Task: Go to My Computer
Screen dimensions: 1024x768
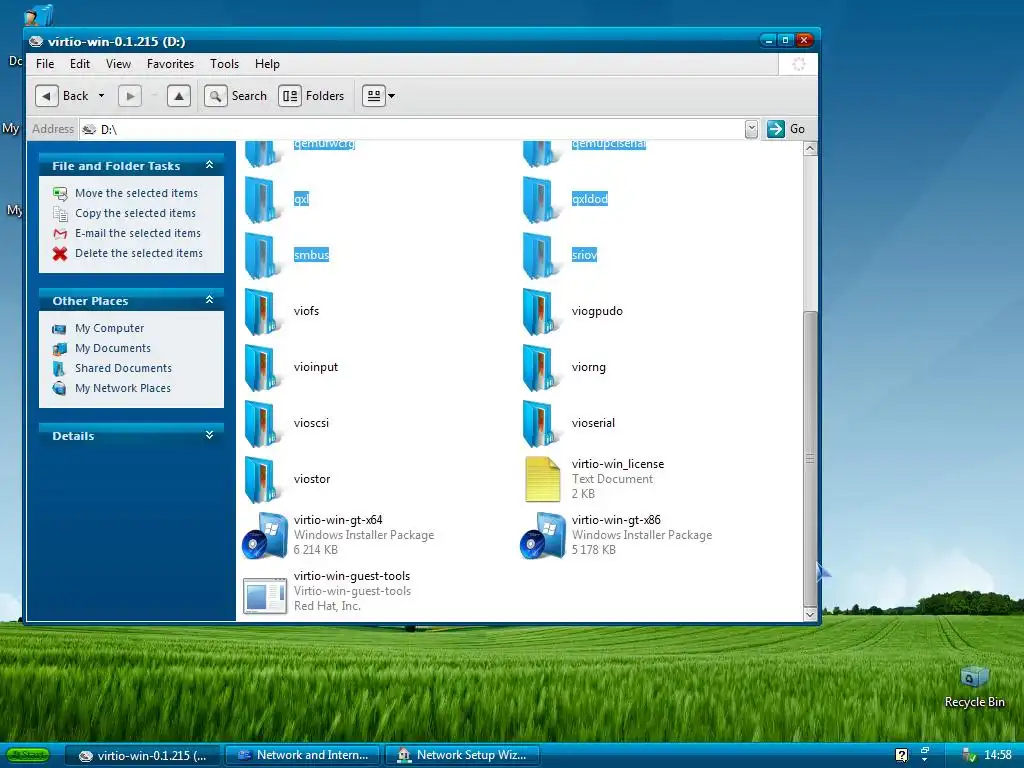Action: [x=109, y=328]
